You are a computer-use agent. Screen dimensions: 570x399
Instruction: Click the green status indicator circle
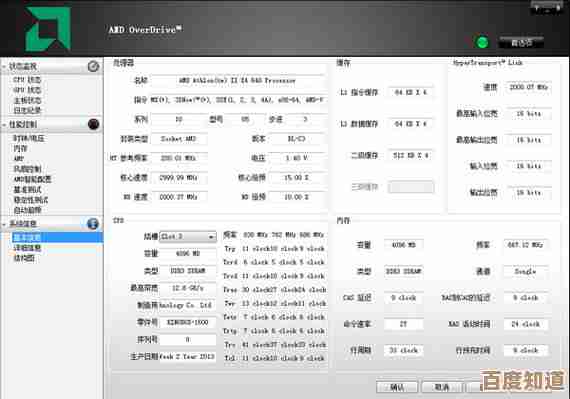482,43
